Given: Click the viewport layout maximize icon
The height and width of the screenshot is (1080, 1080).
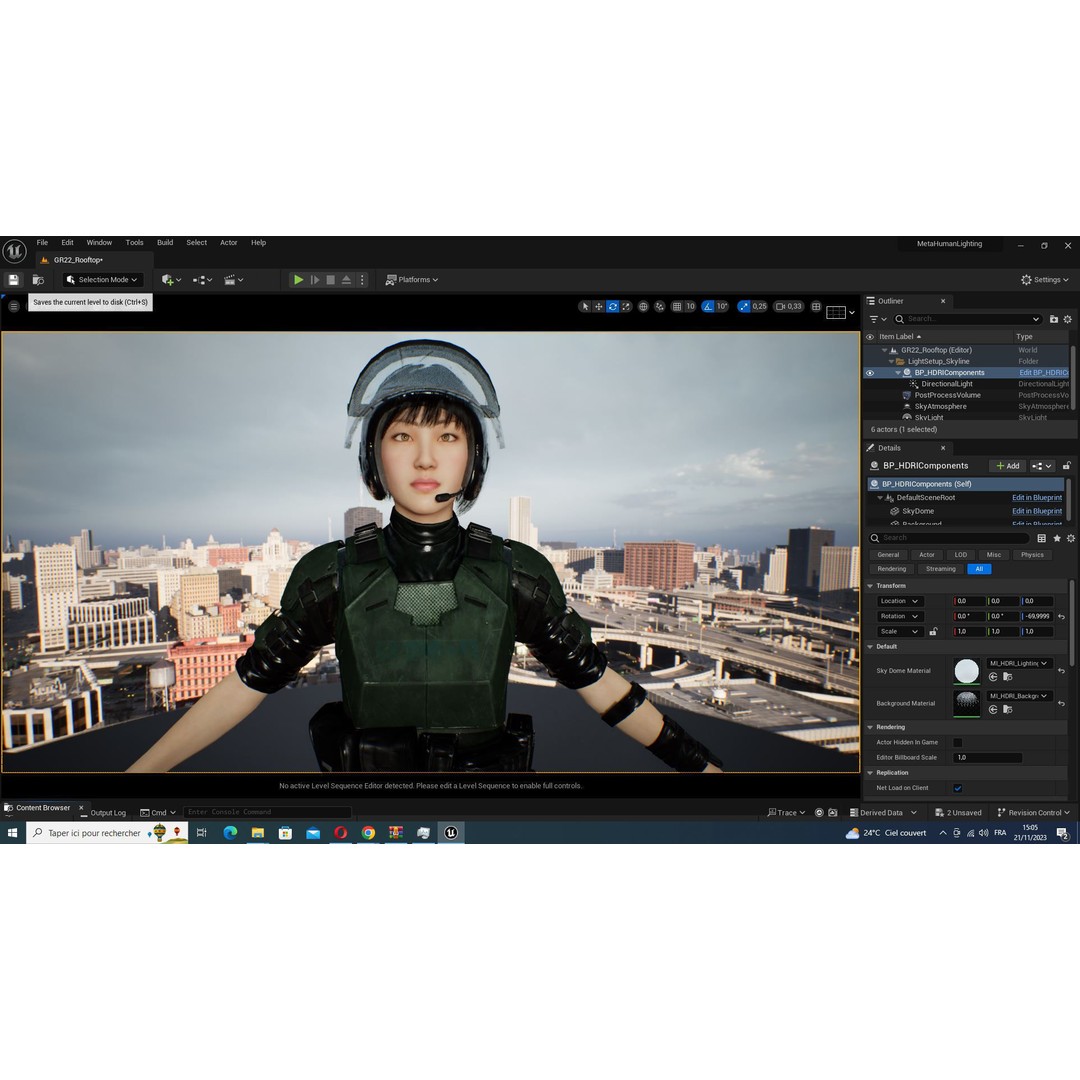Looking at the screenshot, I should pyautogui.click(x=816, y=307).
